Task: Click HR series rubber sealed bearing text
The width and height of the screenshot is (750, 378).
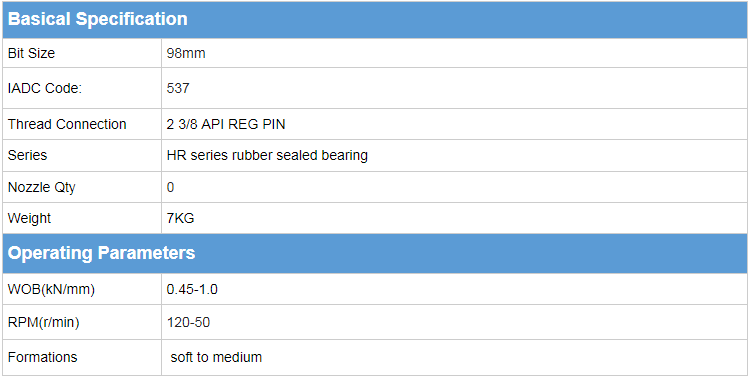Action: point(267,156)
